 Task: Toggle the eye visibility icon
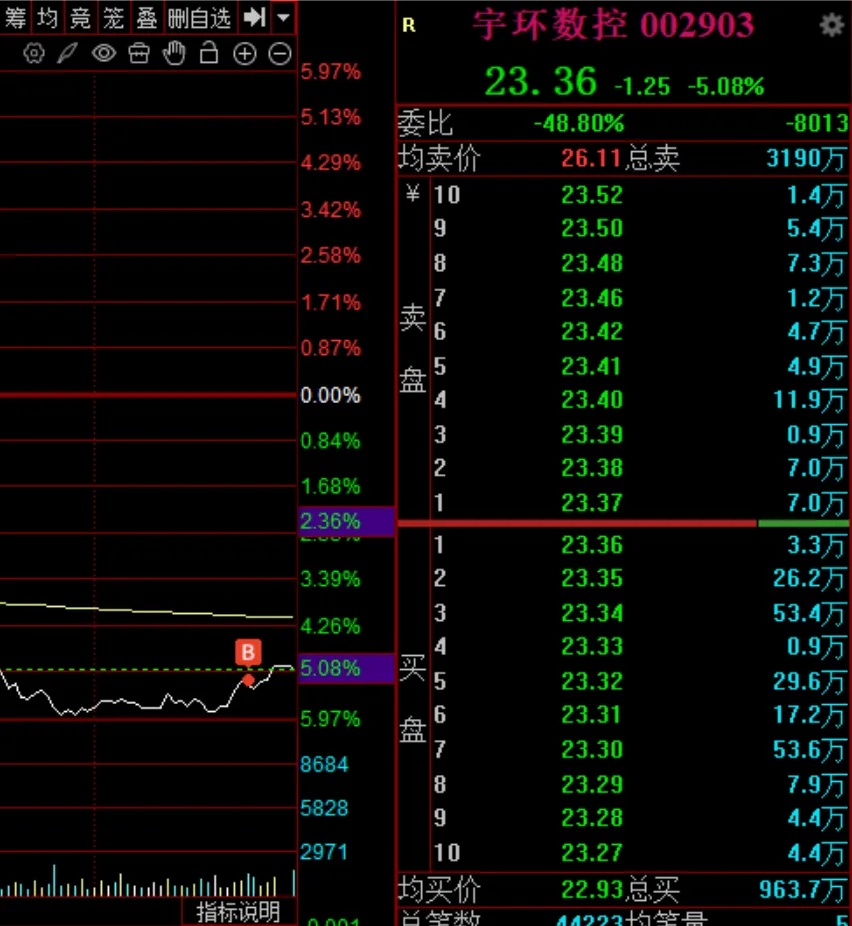click(x=103, y=54)
